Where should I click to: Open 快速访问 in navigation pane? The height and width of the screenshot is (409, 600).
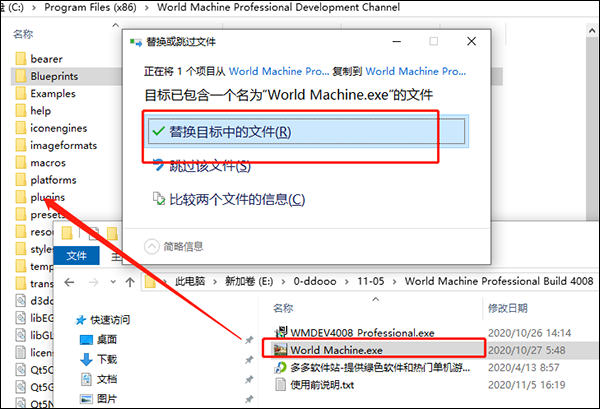coord(103,320)
